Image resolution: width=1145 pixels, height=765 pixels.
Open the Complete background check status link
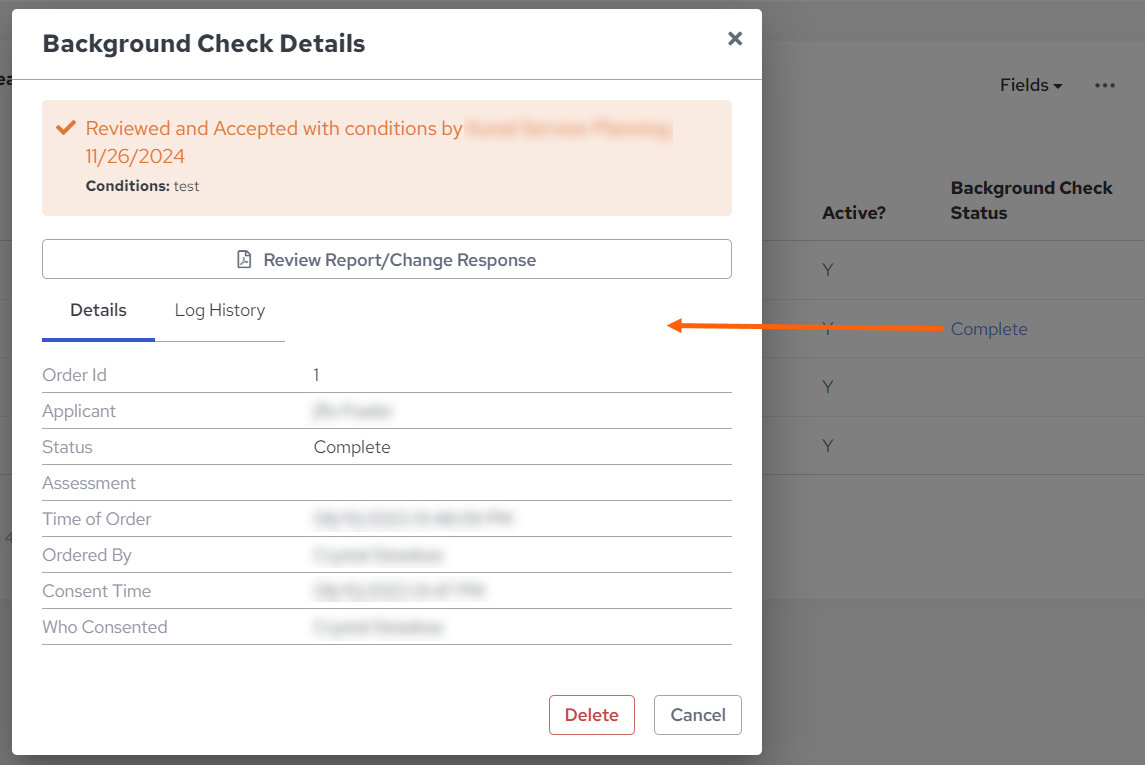pos(988,329)
